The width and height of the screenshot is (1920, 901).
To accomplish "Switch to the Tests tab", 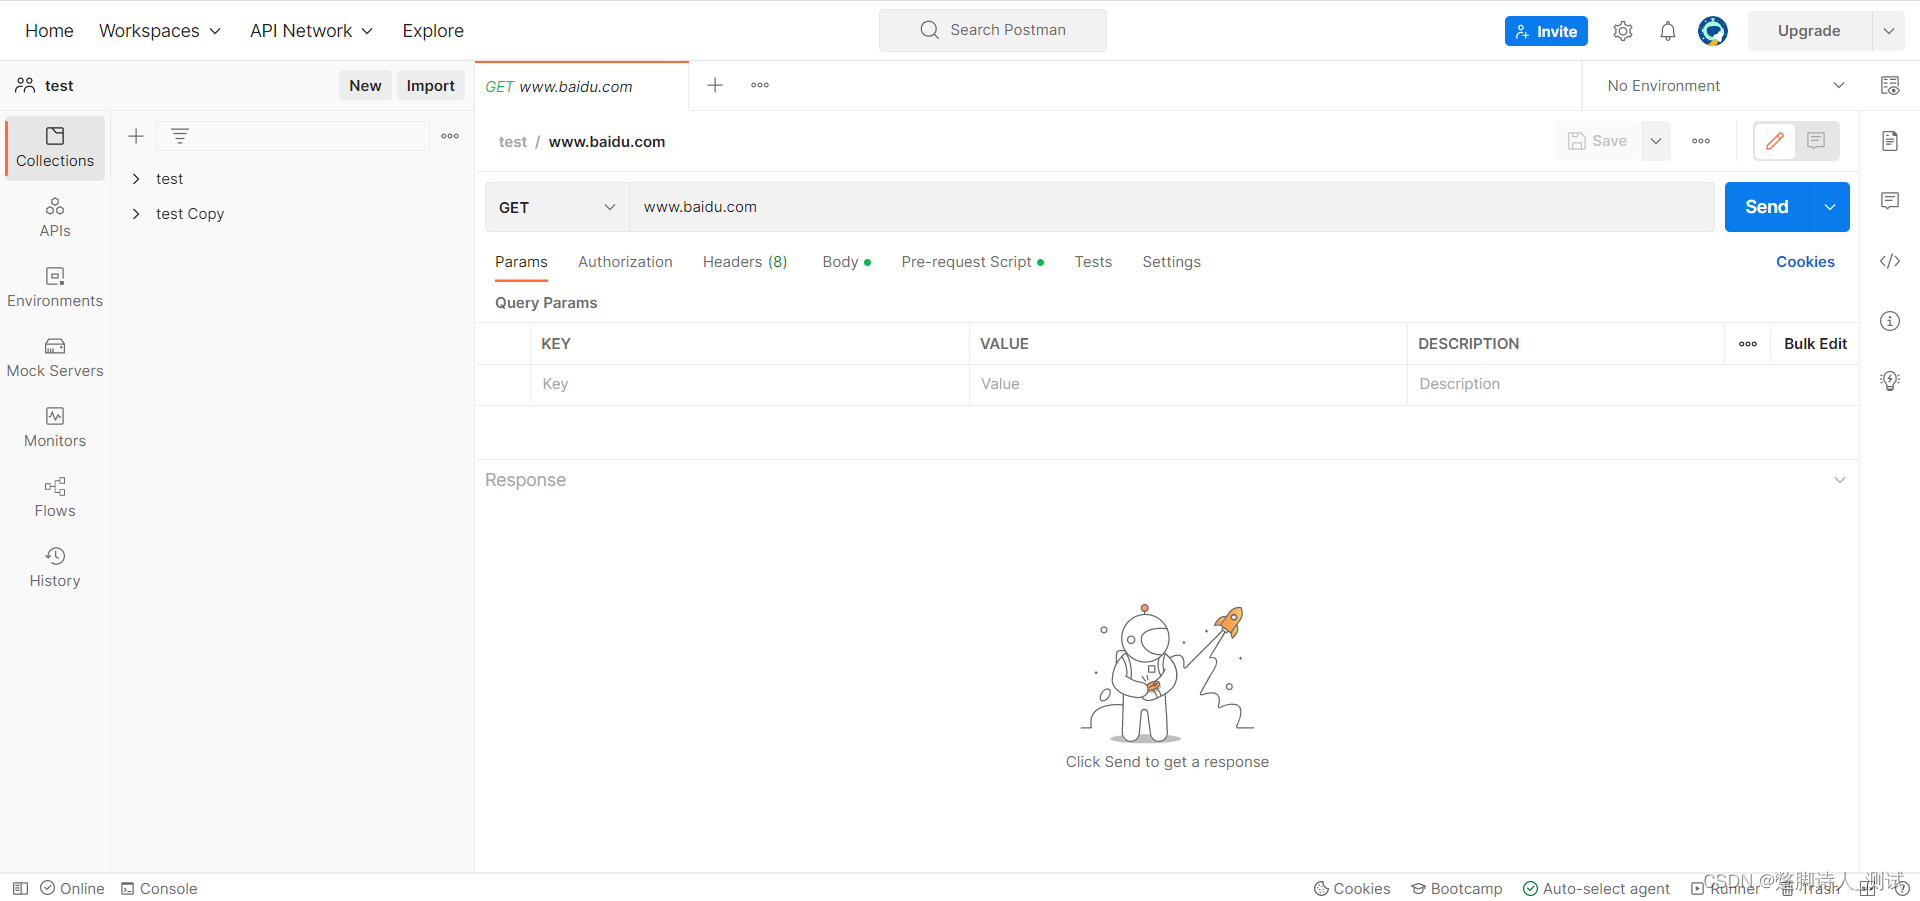I will [1093, 262].
